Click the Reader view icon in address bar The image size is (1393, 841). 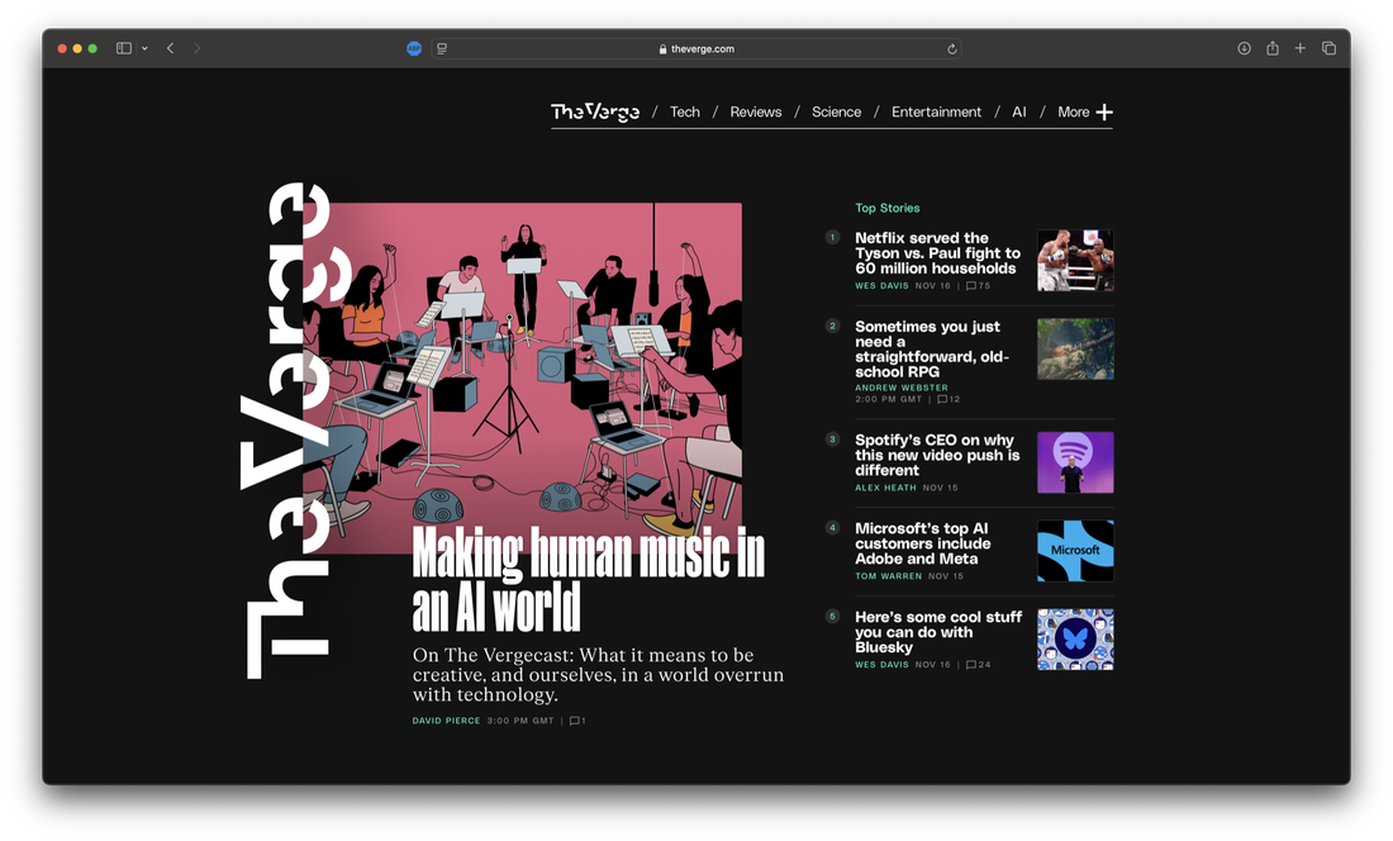point(442,48)
